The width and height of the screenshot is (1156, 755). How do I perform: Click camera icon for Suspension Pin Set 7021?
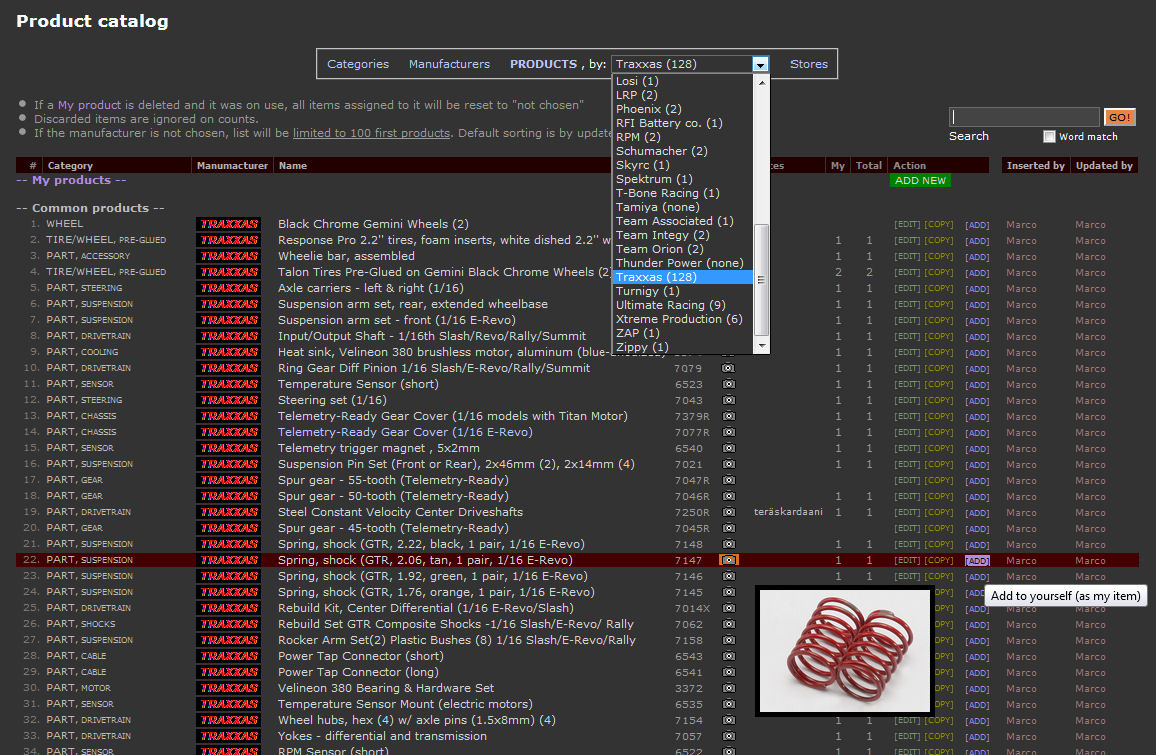pyautogui.click(x=728, y=464)
